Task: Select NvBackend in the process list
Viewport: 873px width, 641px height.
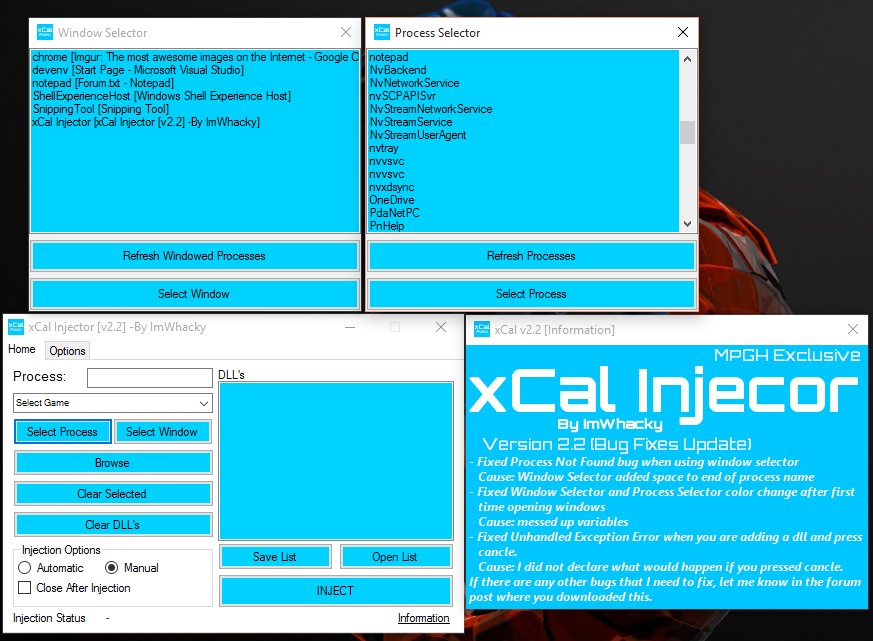Action: (x=523, y=70)
